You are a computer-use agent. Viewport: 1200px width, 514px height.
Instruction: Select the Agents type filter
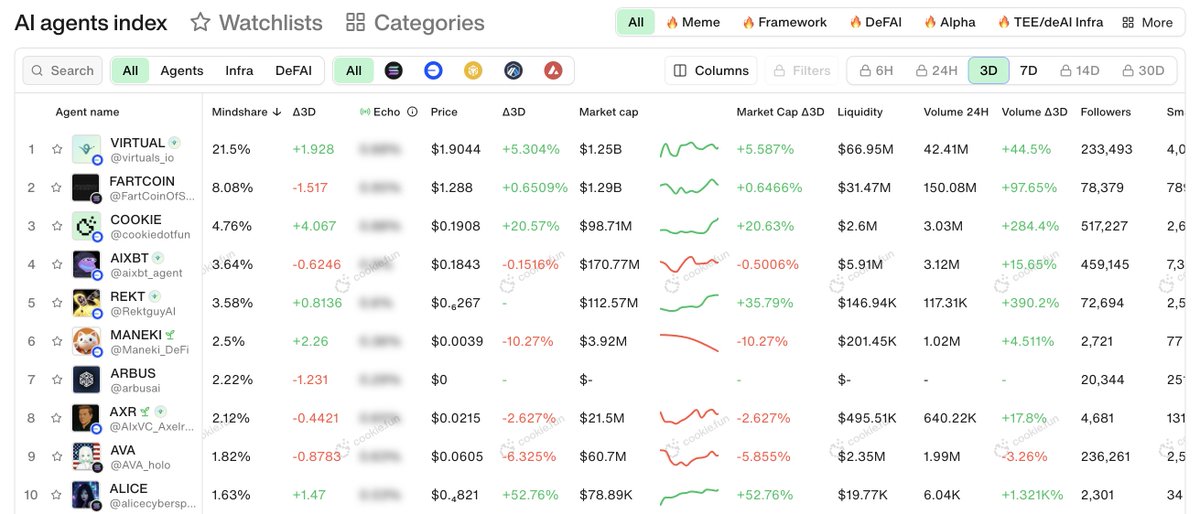(x=182, y=71)
